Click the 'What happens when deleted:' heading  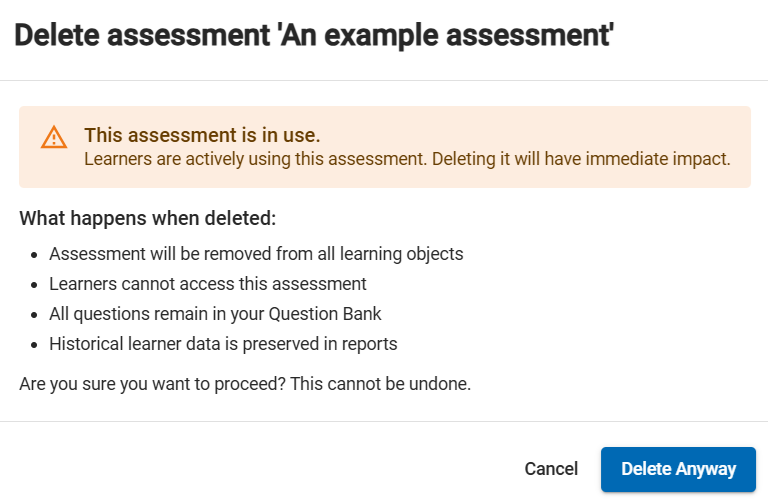[x=148, y=218]
